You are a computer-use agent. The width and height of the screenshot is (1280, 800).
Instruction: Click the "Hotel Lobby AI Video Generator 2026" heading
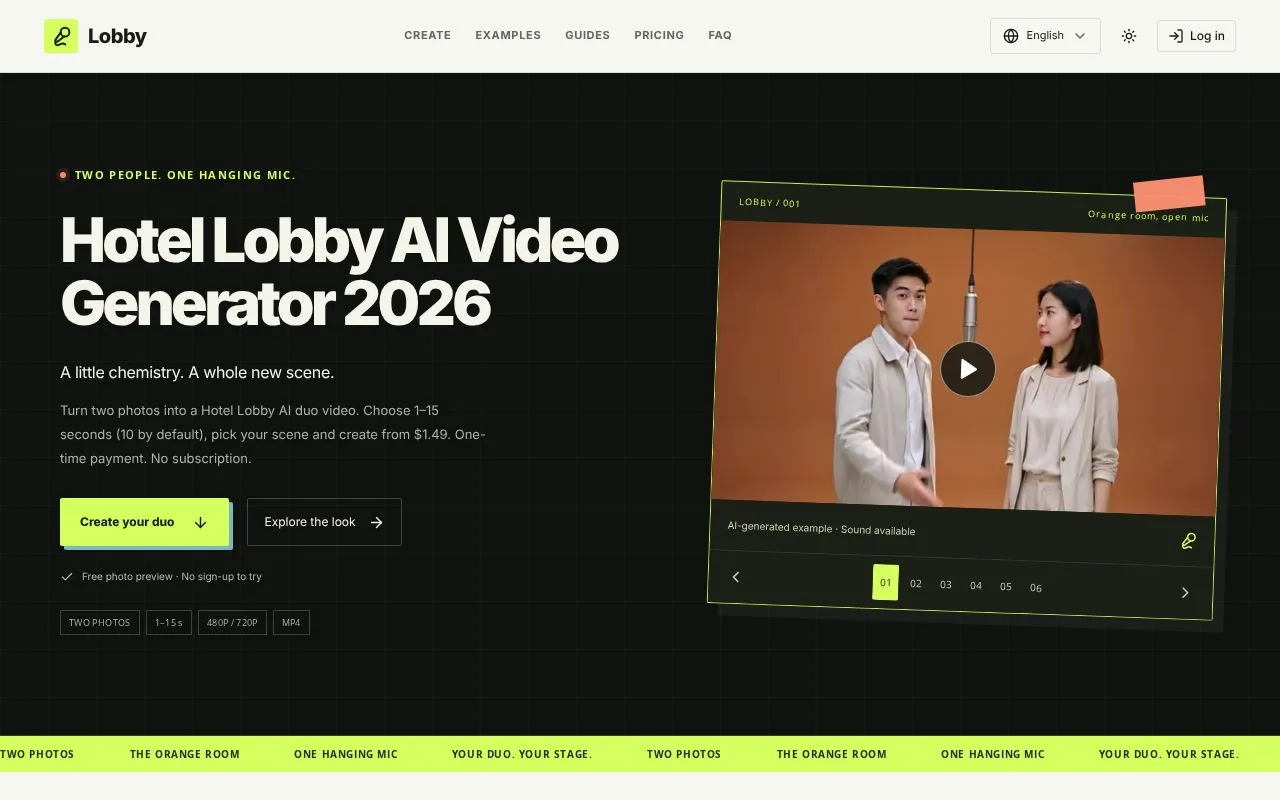[x=340, y=271]
